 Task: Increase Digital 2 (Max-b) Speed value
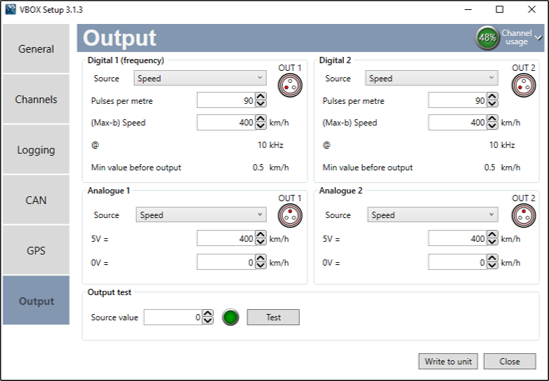[x=492, y=119]
